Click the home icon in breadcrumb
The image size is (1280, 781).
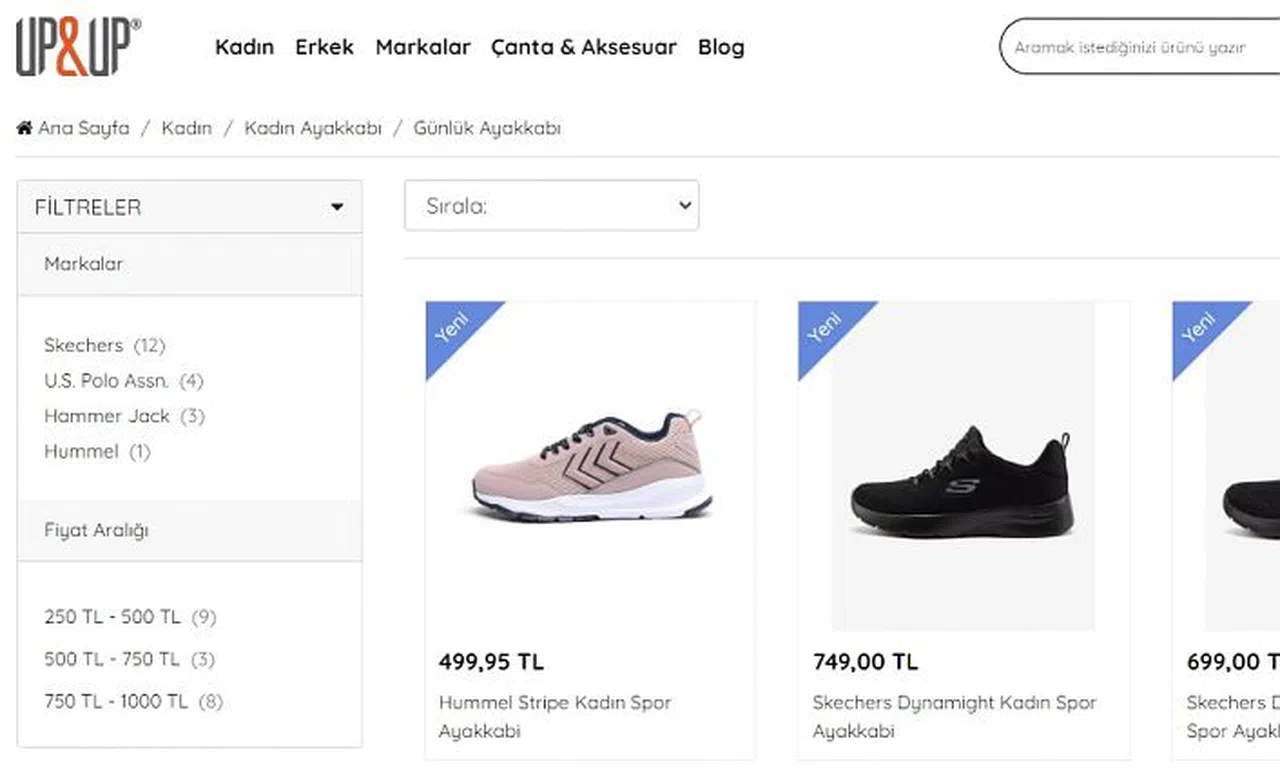coord(25,128)
